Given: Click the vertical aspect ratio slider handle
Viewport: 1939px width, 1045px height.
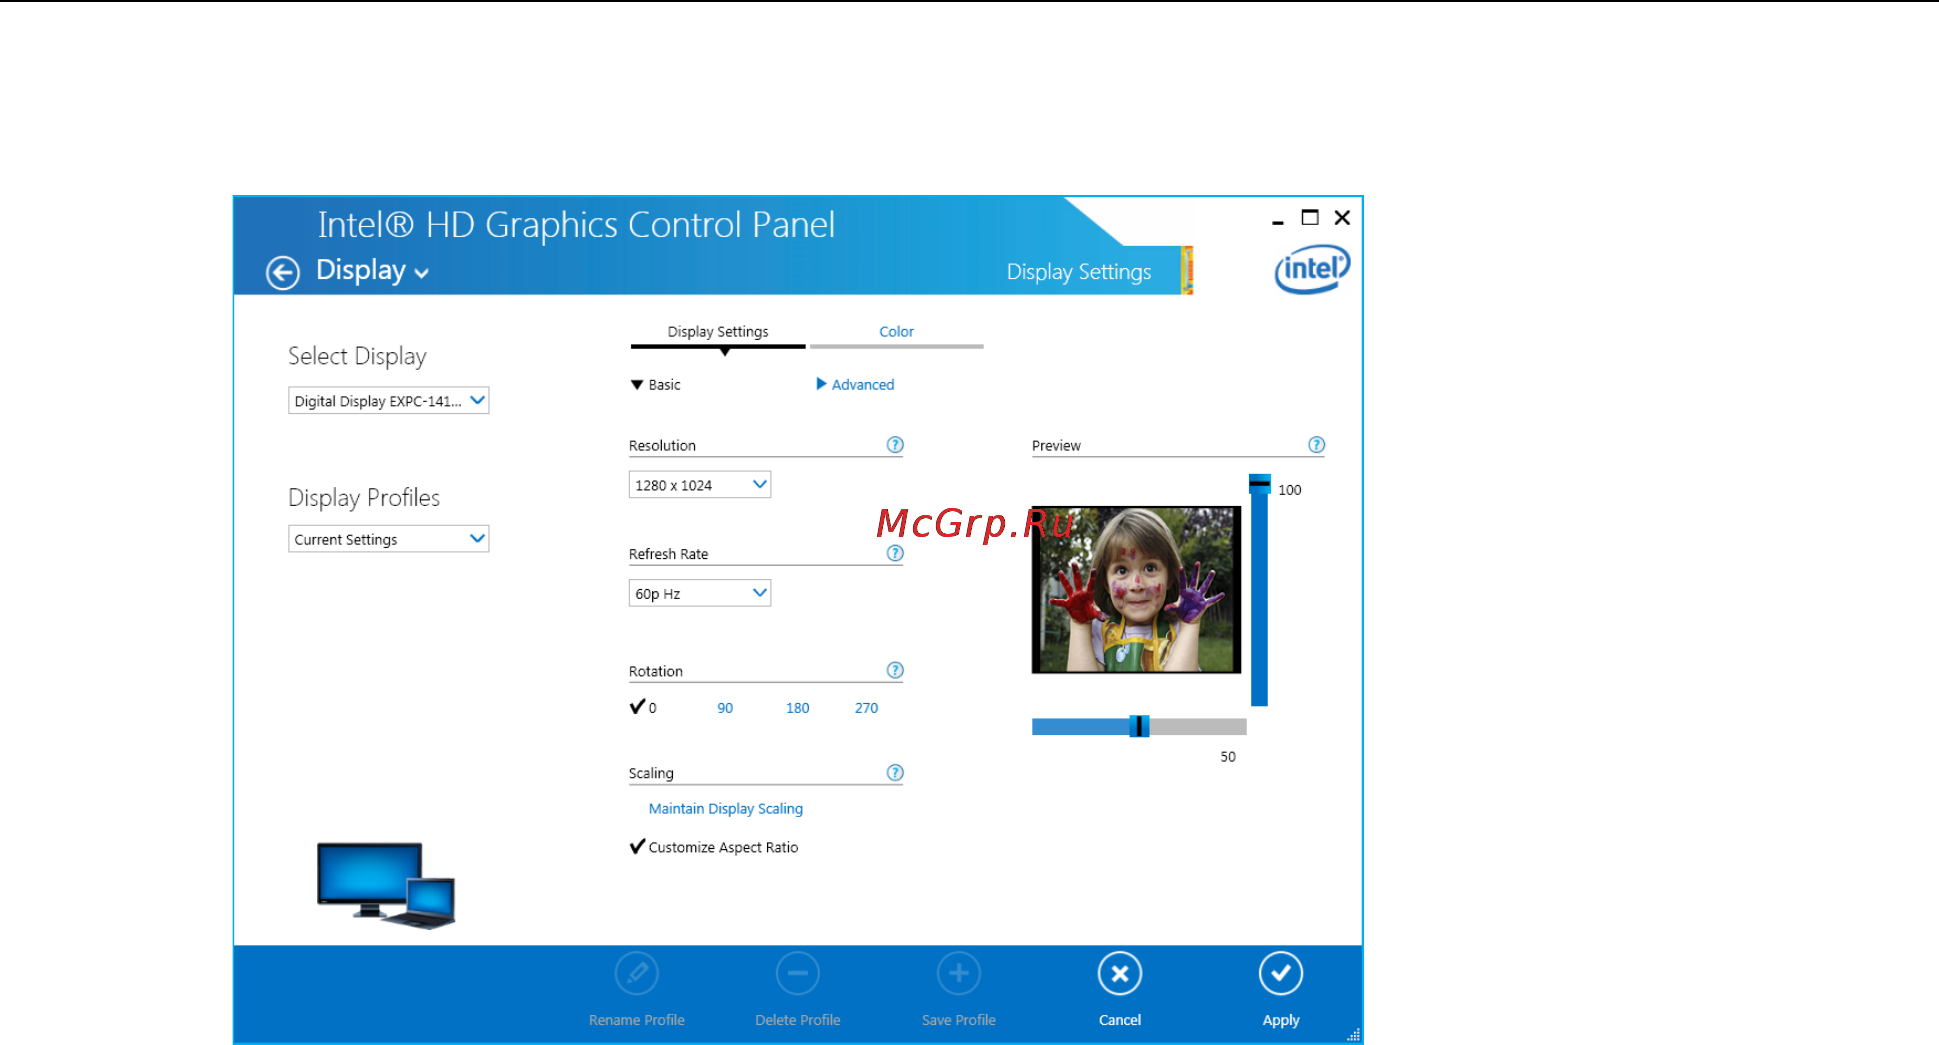Looking at the screenshot, I should point(1260,485).
